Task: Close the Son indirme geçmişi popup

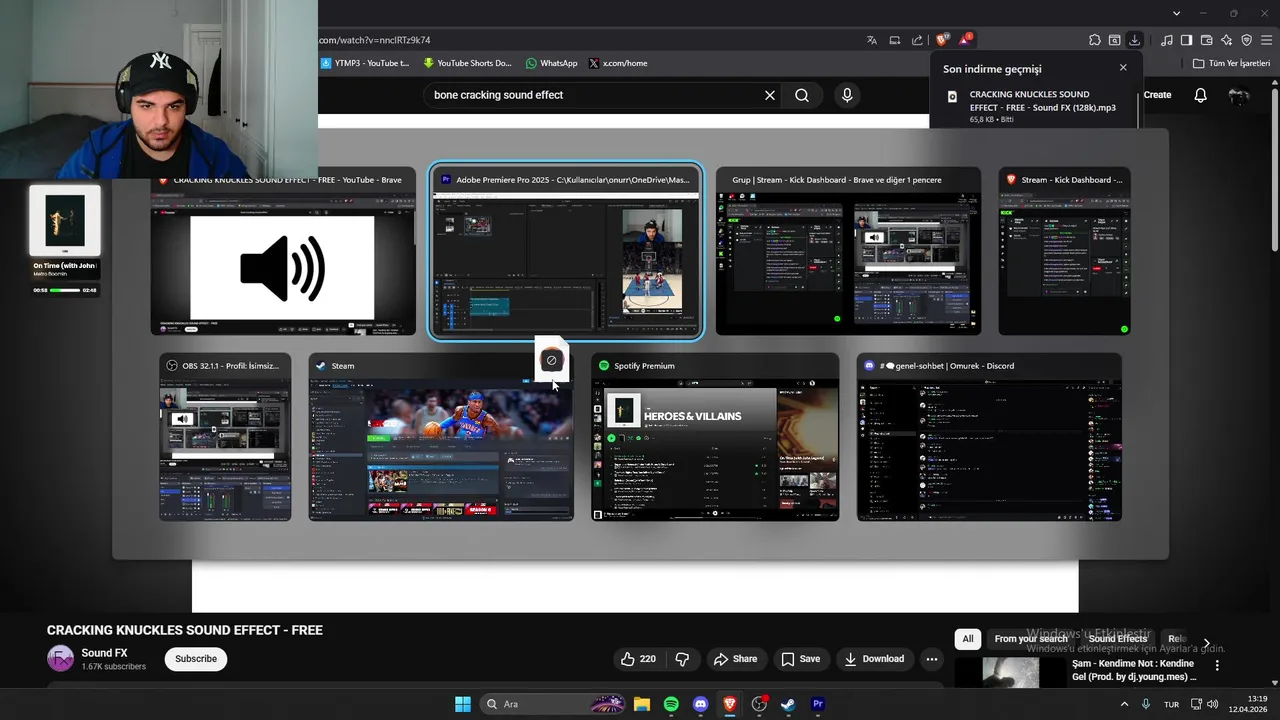Action: tap(1123, 68)
